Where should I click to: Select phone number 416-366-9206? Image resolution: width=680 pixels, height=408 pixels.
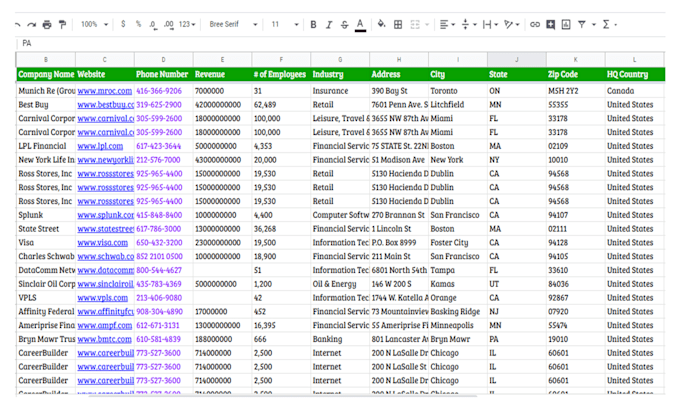163,91
